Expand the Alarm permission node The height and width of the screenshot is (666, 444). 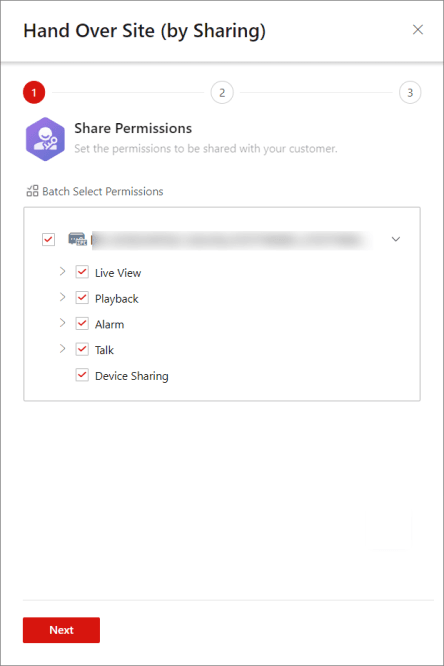click(x=62, y=323)
